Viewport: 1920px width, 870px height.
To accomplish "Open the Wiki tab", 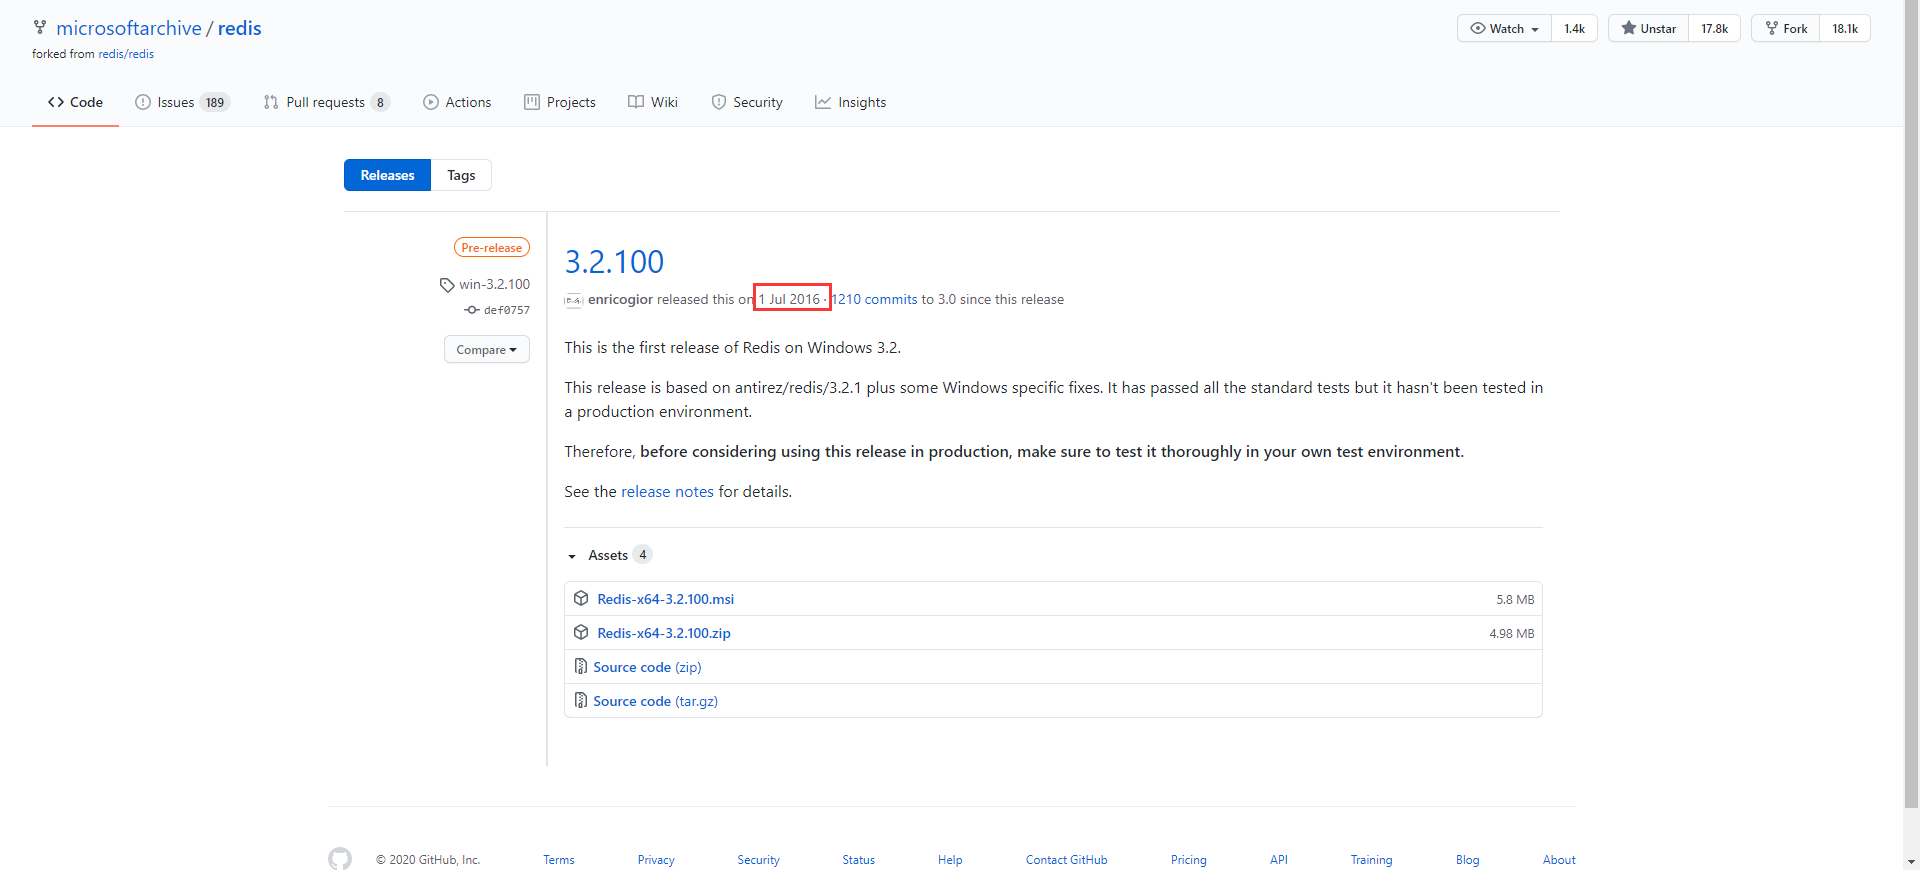I will [x=653, y=102].
